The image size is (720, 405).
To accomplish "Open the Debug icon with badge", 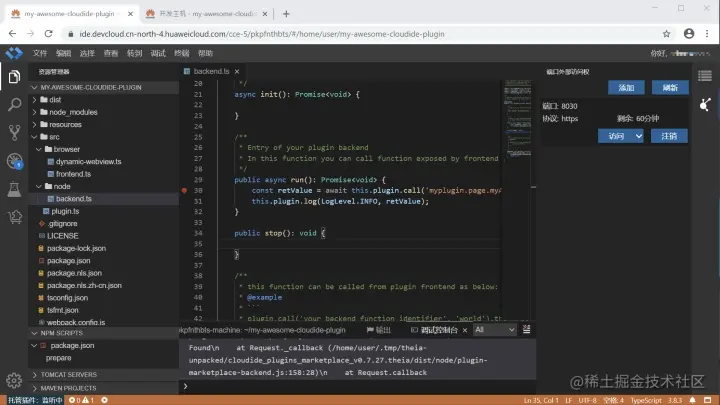I will 14,161.
